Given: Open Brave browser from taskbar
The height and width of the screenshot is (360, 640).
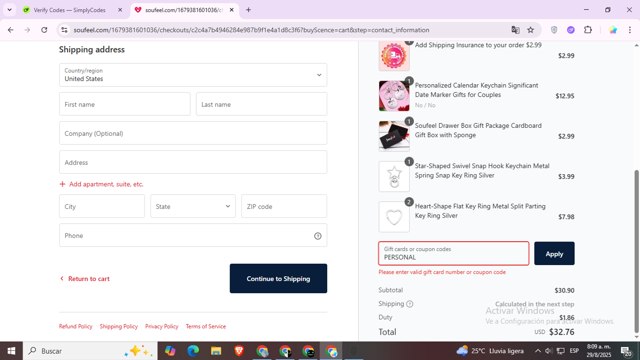Looking at the screenshot, I should 239,351.
